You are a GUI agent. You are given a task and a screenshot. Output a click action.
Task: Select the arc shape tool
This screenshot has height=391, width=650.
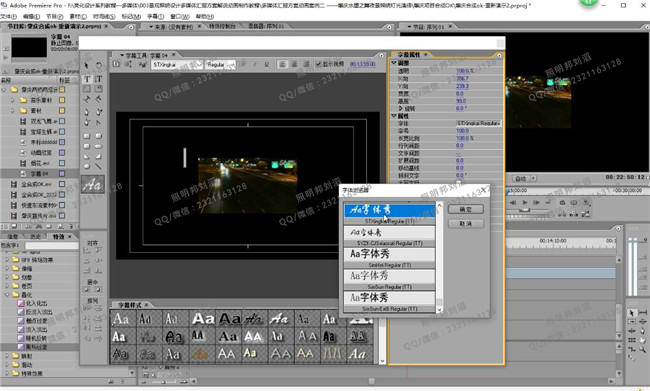(99, 156)
